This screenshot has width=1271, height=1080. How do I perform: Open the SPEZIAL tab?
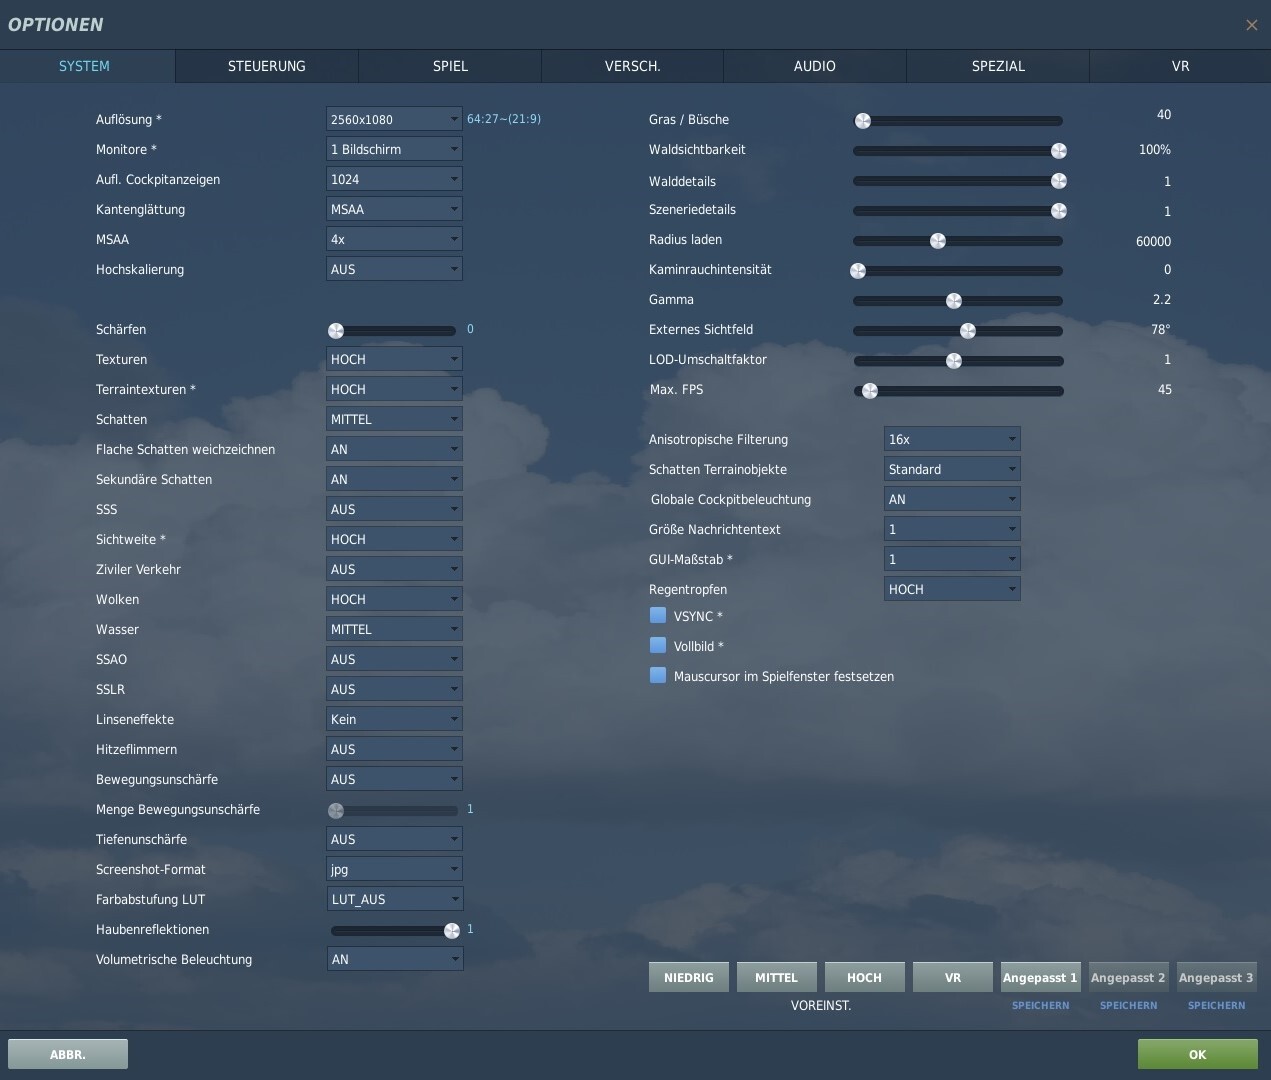pos(998,66)
